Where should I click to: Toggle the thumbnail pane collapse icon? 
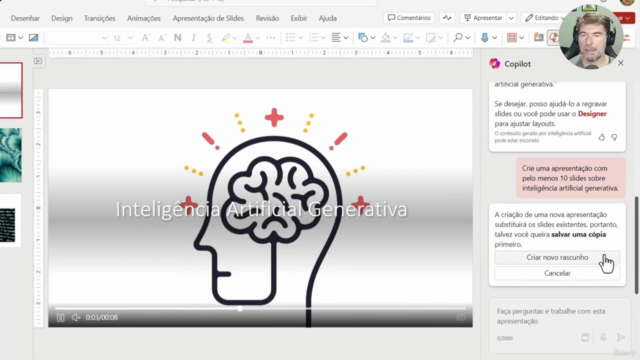38,61
